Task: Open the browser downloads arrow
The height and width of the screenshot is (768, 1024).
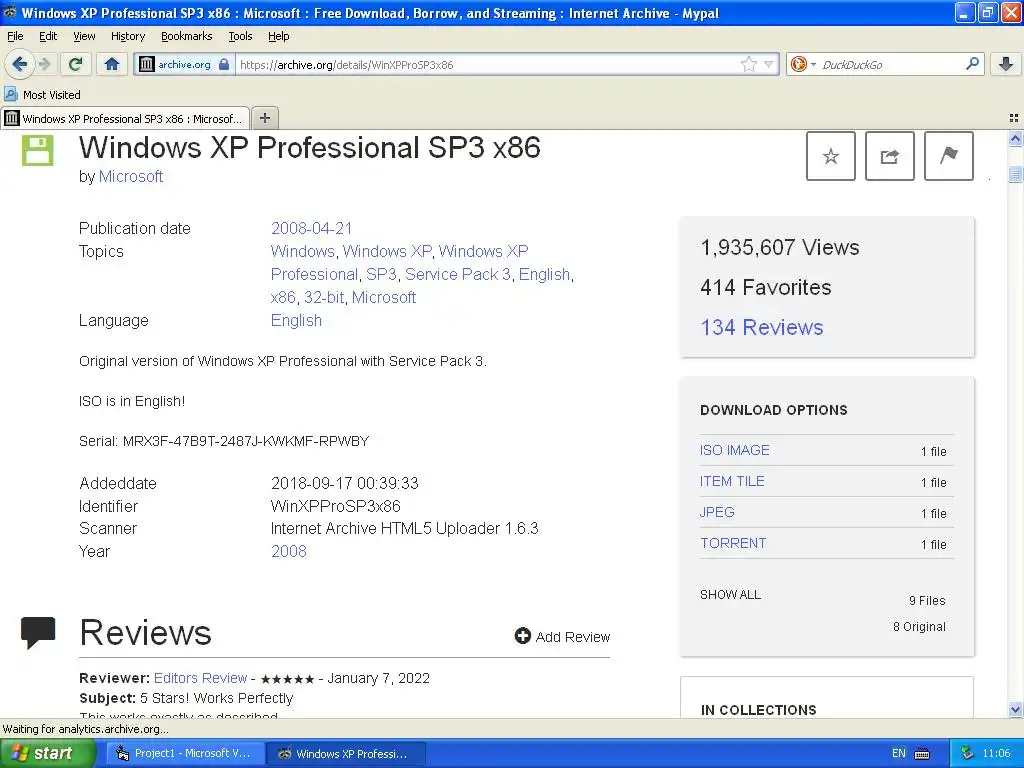Action: pos(1006,64)
